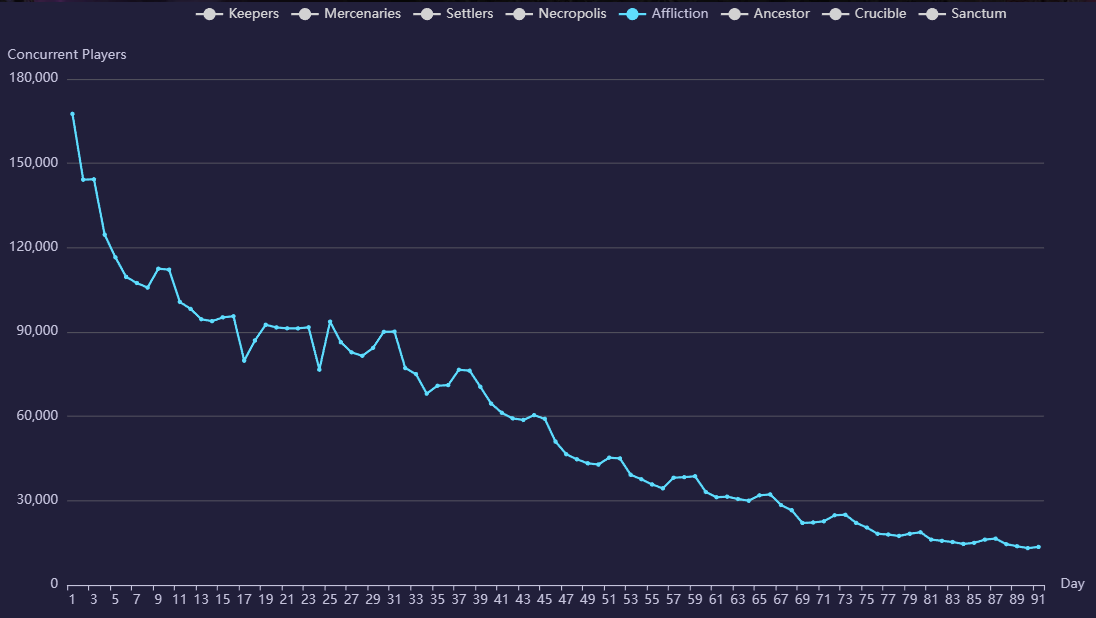Click the x-axis tick label 73
This screenshot has width=1096, height=618.
coord(845,599)
